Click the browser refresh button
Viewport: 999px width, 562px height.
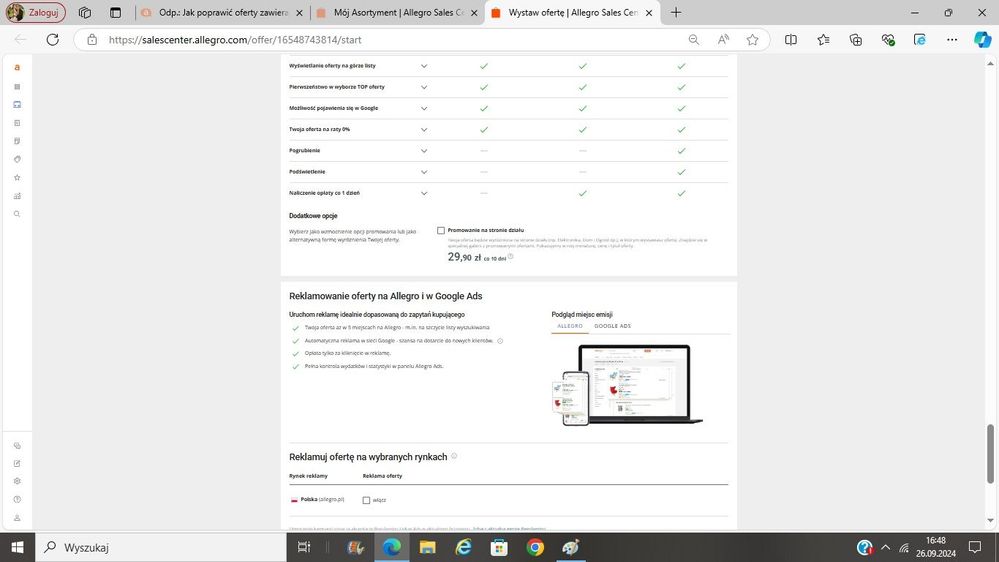[53, 40]
